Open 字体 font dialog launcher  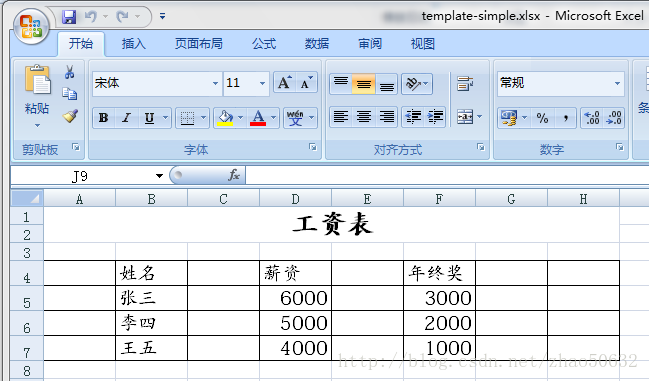313,147
